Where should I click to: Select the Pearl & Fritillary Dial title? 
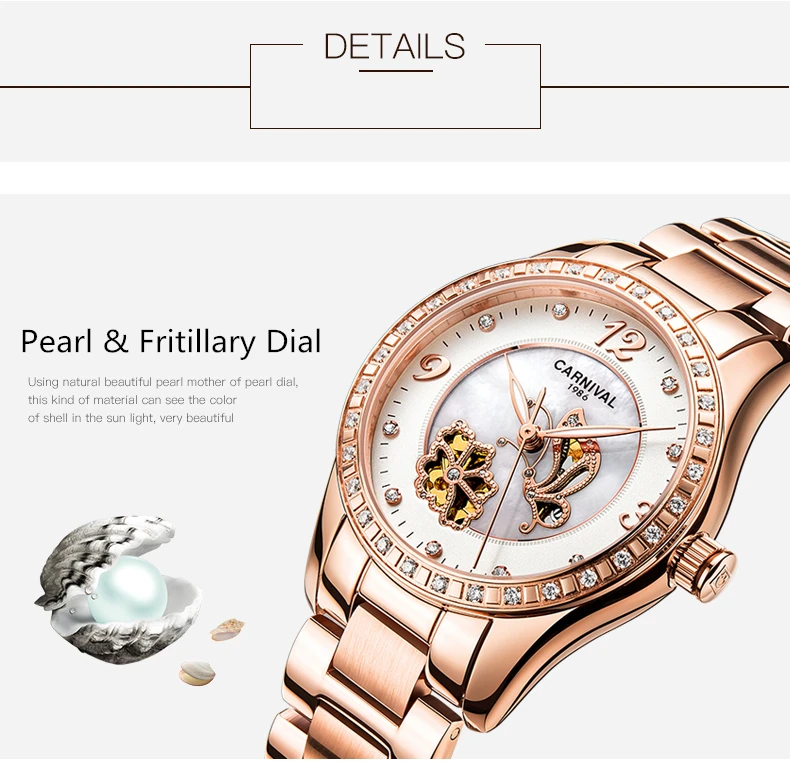171,342
